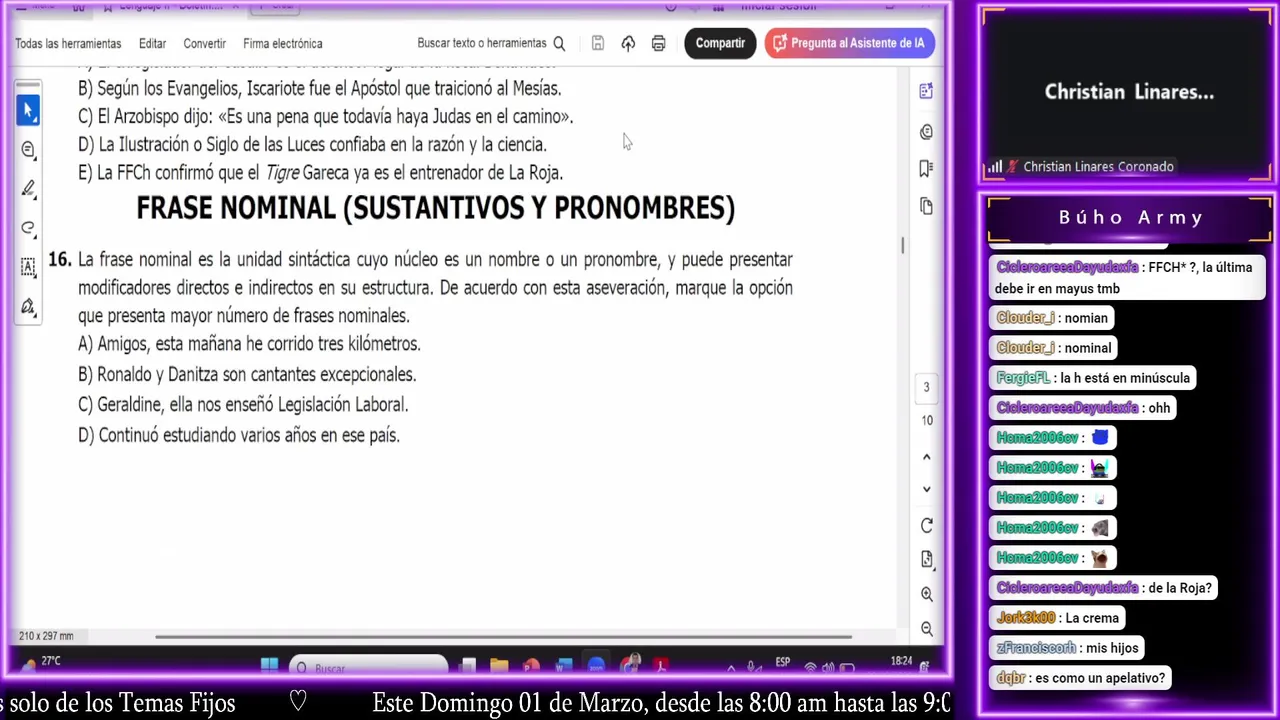Click the system tray overflow chevron
This screenshot has width=1280, height=720.
(732, 666)
